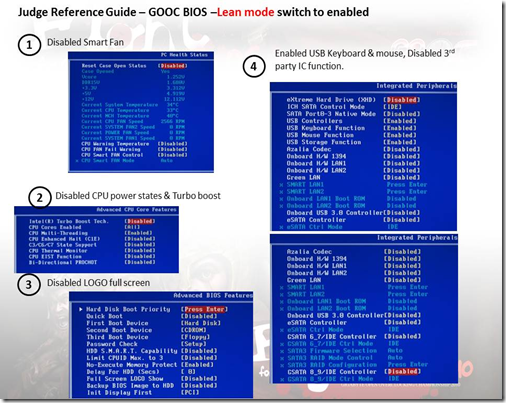Click 'Disabled CPU power states & Turbo boost' caption
Viewport: 506px width, 403px height.
click(138, 196)
